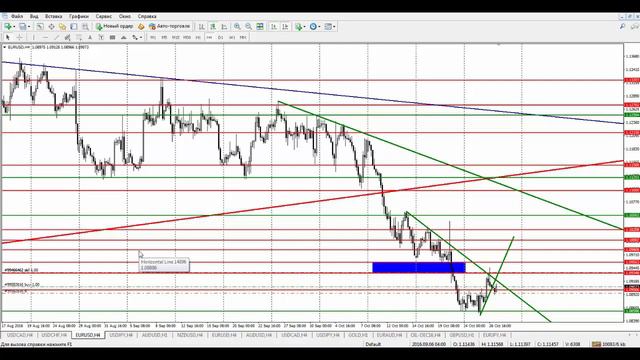The image size is (640, 360).
Task: Open the Вид menu
Action: click(34, 16)
